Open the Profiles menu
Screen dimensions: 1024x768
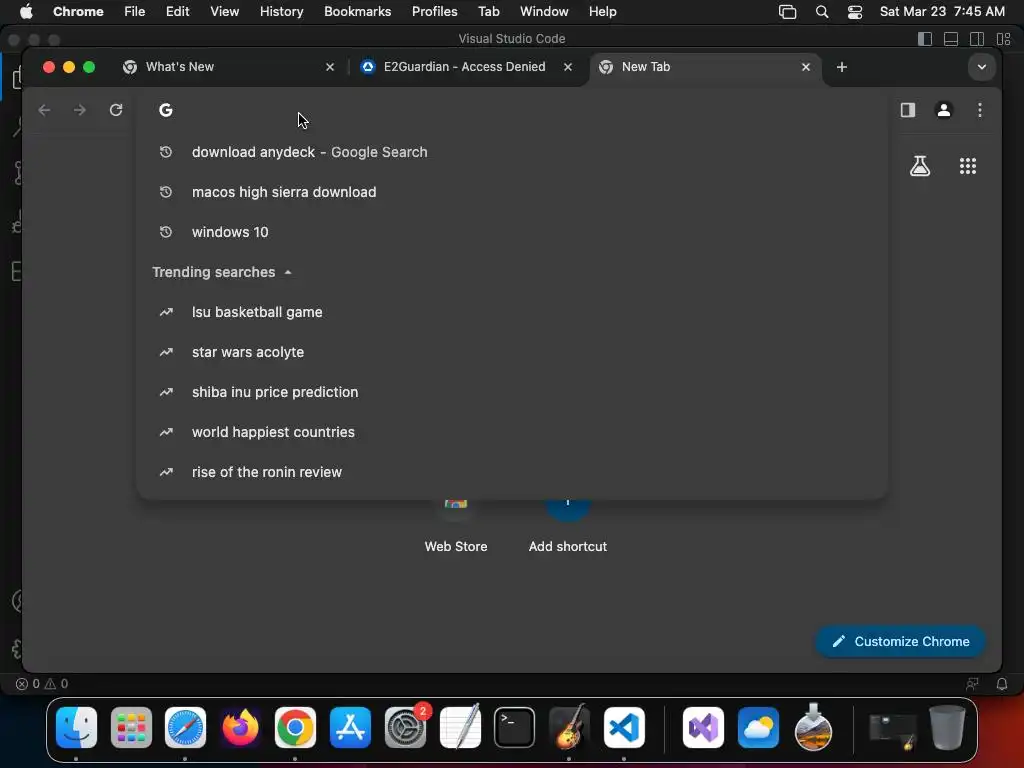point(434,12)
